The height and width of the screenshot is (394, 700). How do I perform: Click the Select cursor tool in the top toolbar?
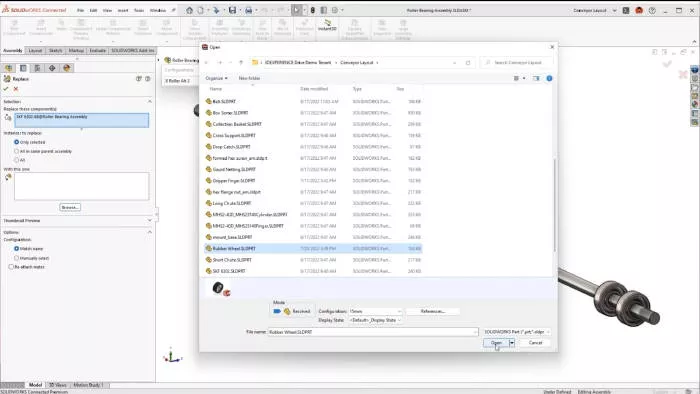pos(296,10)
